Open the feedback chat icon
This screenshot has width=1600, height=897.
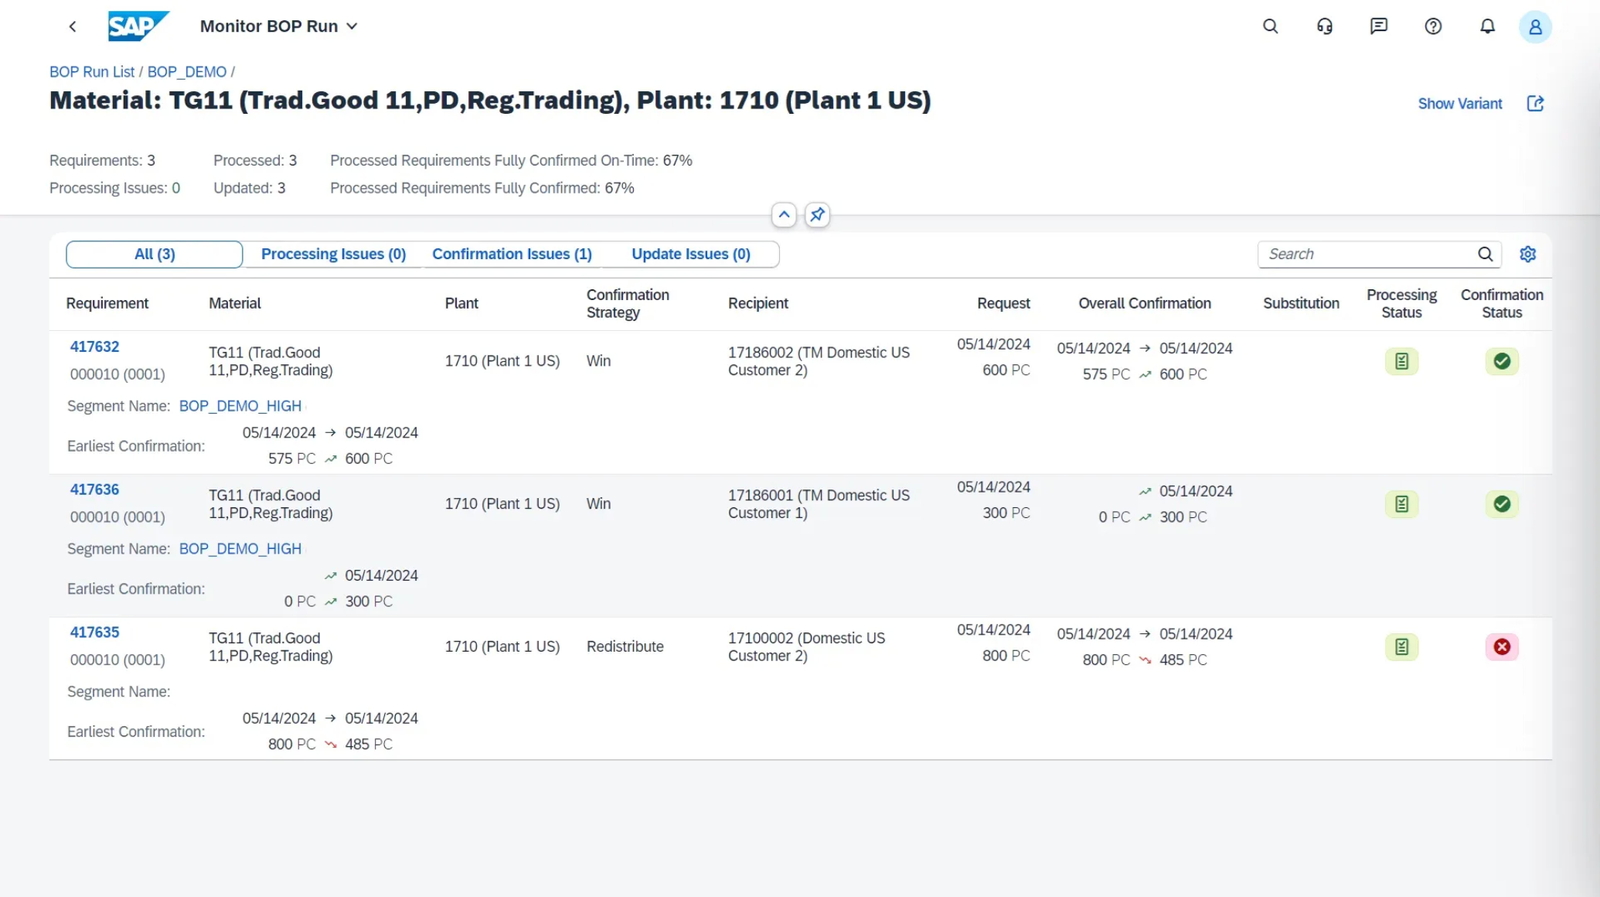1378,27
